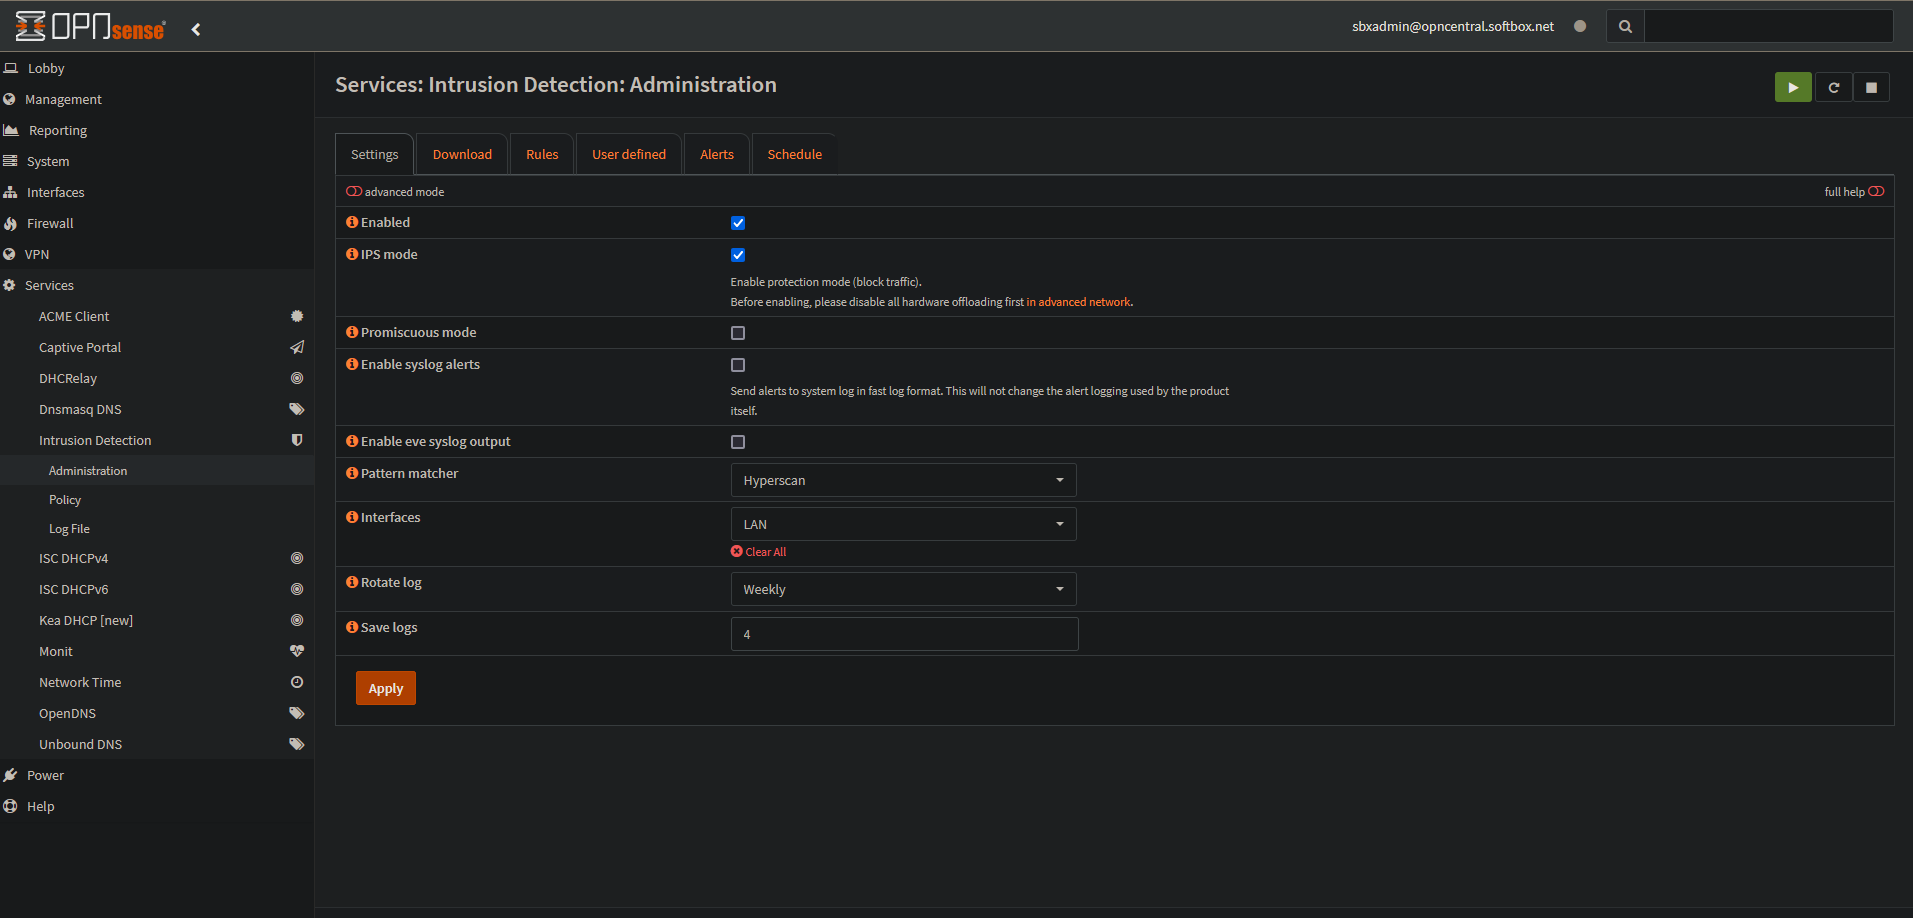Click the search magnifier icon

click(1625, 27)
